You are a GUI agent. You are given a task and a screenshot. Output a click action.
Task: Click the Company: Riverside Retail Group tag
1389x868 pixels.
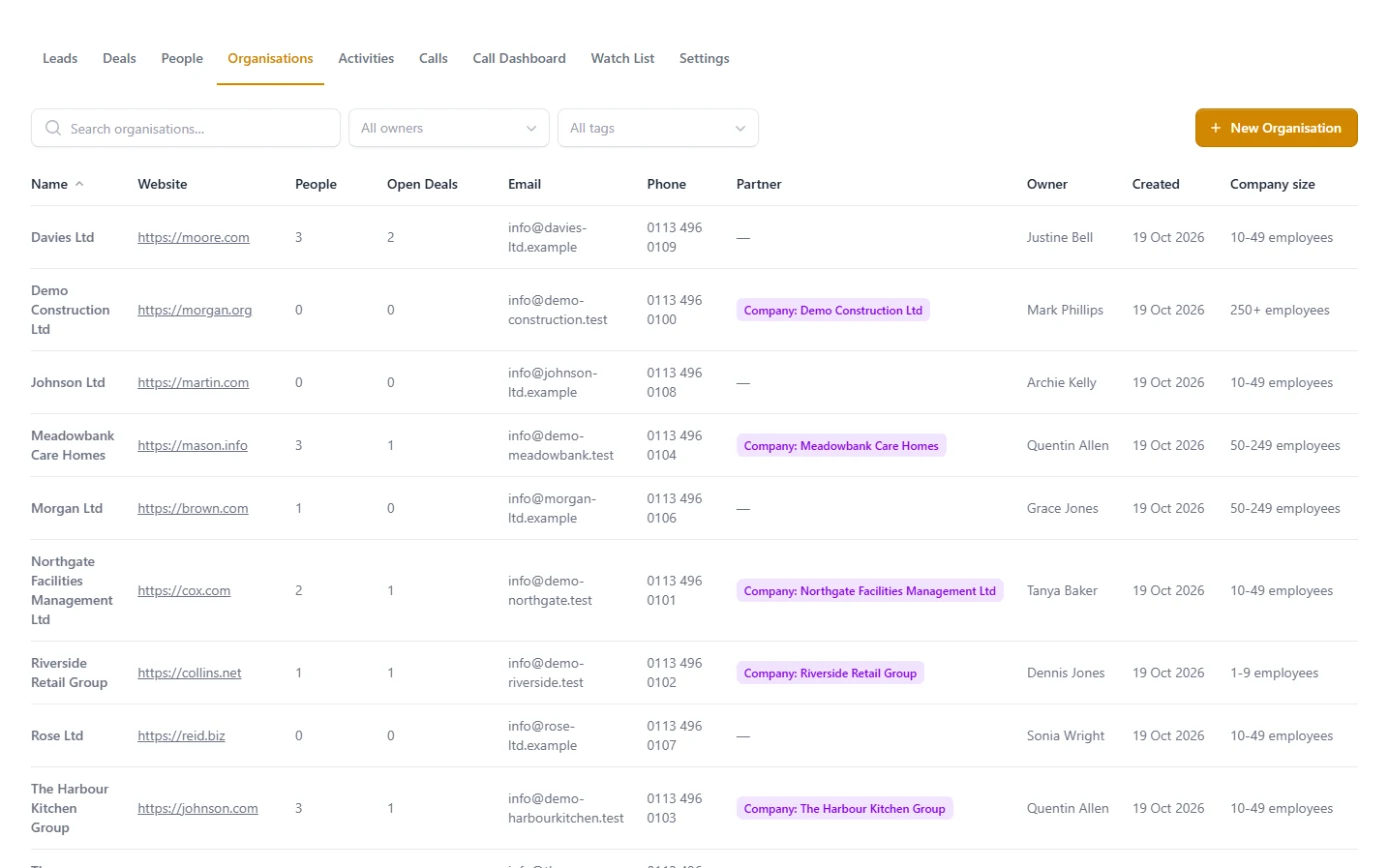[x=830, y=672]
